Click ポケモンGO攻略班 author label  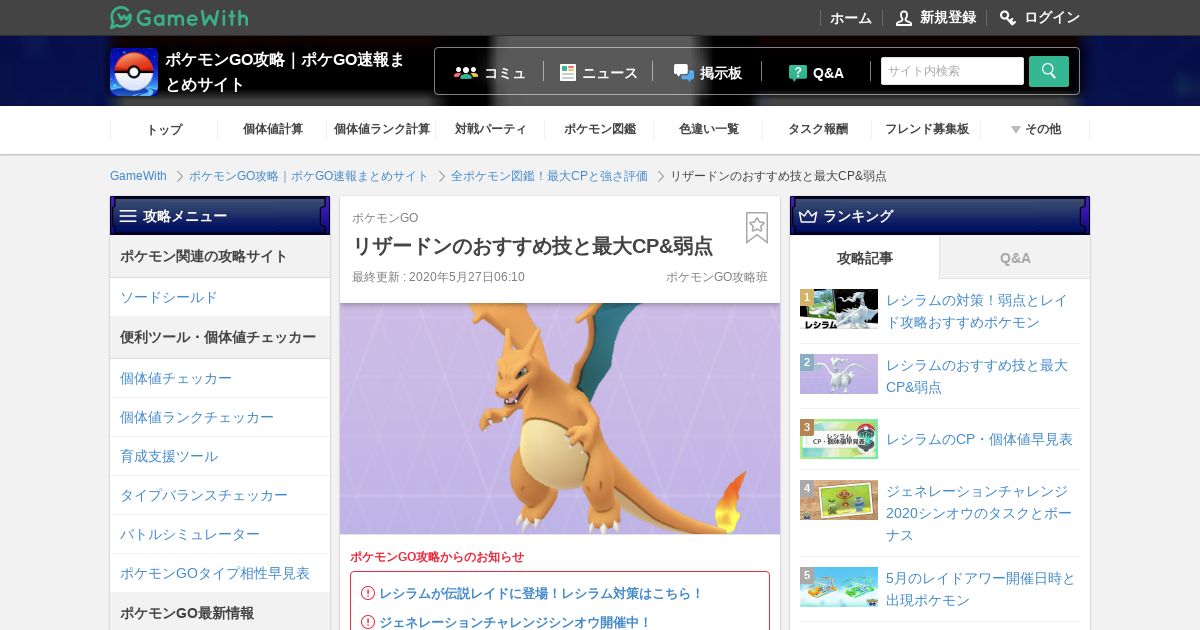(x=717, y=277)
